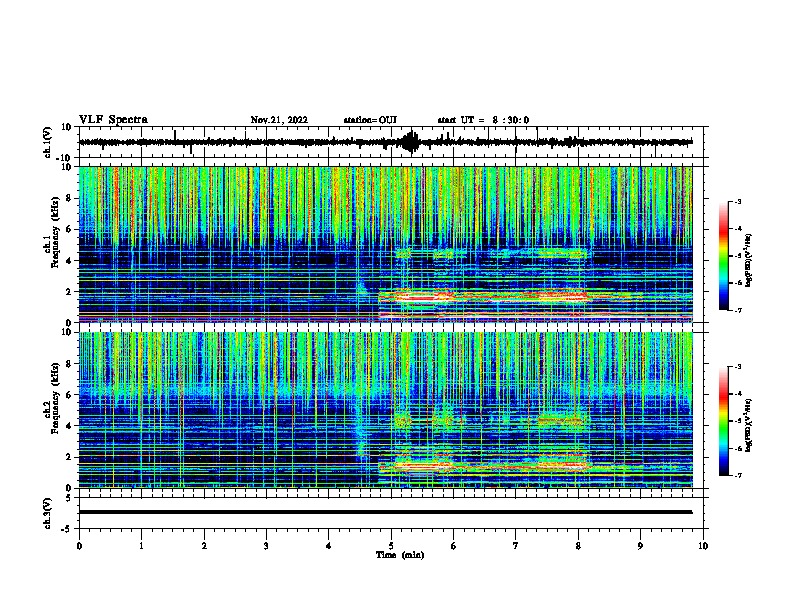Click the "3" tick label on the time axis
This screenshot has width=792, height=612.
(266, 546)
